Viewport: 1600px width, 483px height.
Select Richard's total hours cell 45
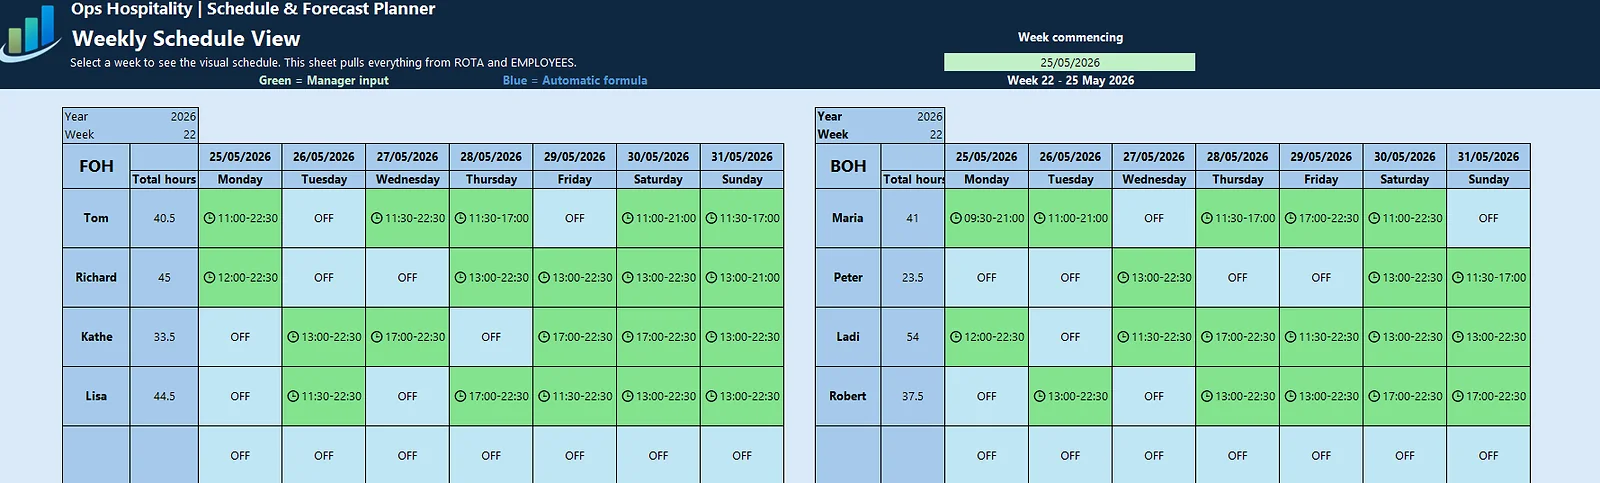tap(164, 278)
